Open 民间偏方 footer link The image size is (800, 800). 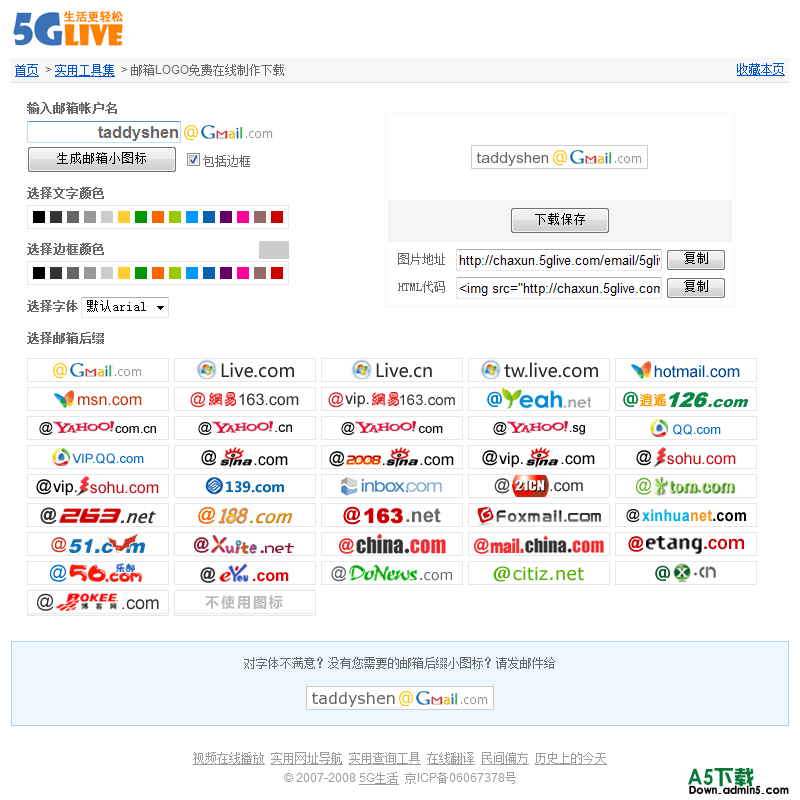tap(505, 759)
